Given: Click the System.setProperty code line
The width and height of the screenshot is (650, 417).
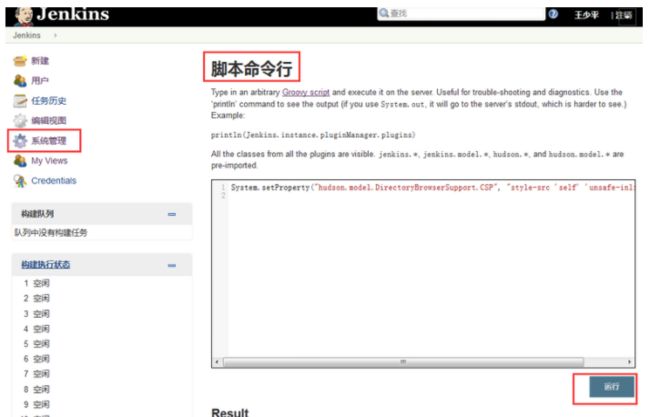Looking at the screenshot, I should 432,188.
